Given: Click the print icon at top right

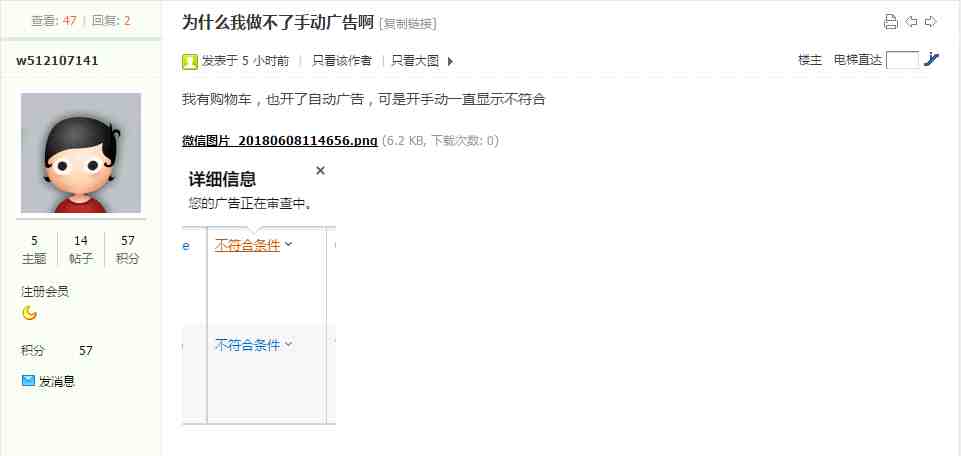Looking at the screenshot, I should (891, 22).
